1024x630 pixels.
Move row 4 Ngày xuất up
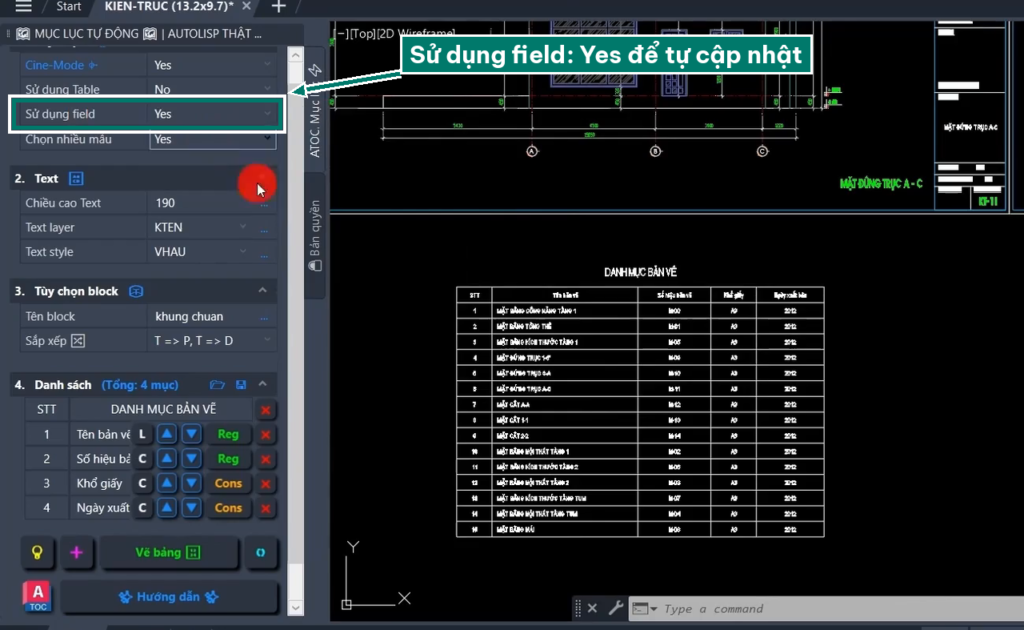pos(167,508)
